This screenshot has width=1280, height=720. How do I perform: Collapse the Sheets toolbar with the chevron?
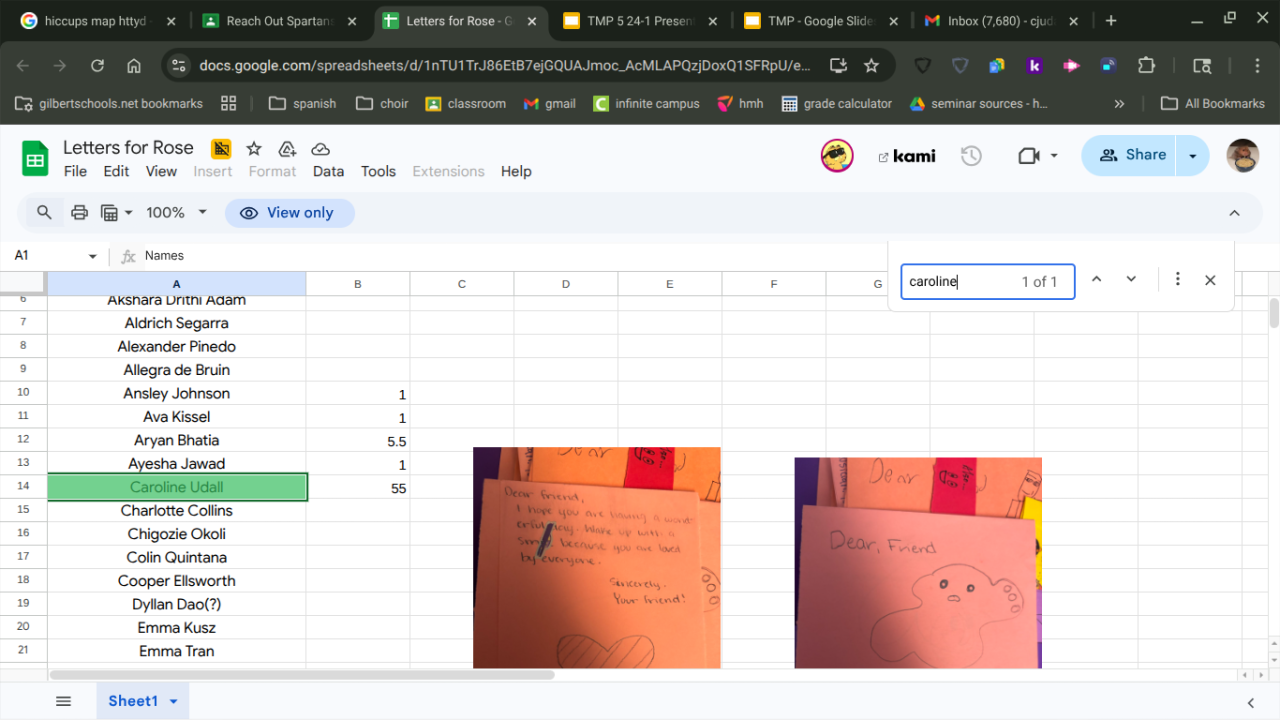[1234, 212]
